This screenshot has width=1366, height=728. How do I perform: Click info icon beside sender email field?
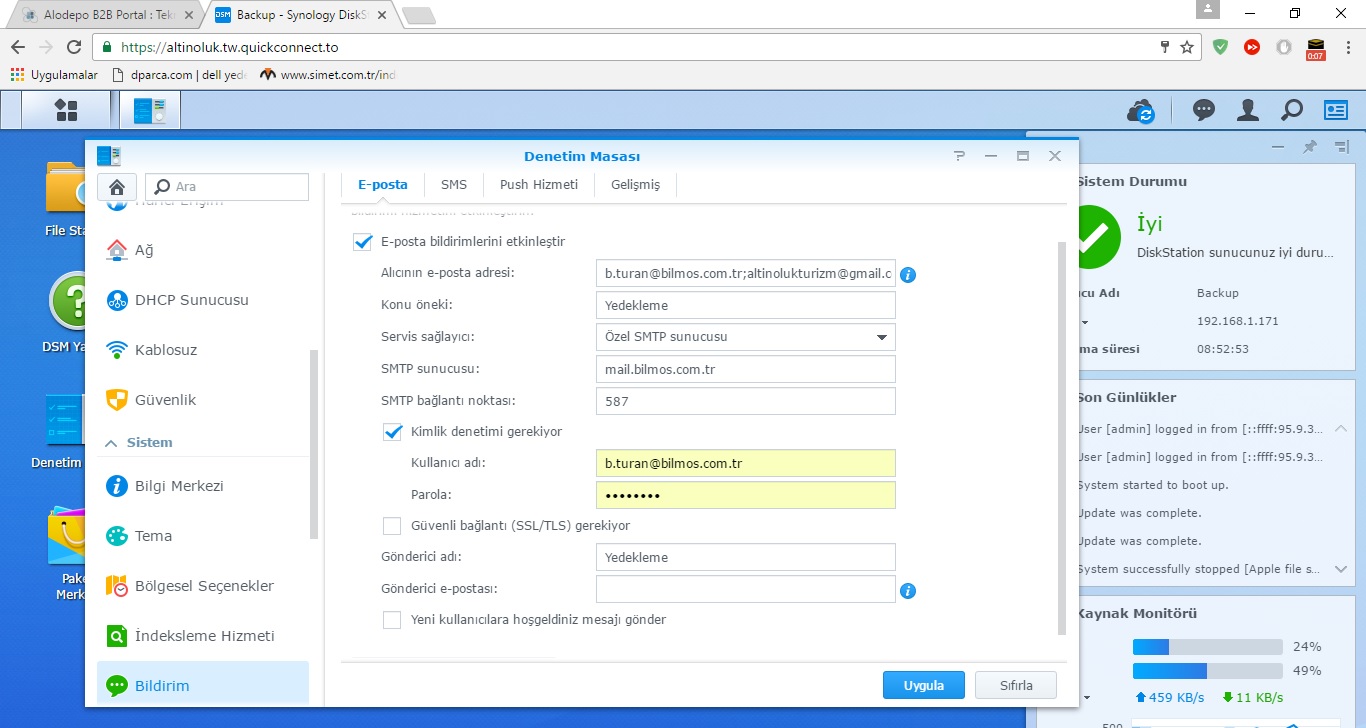coord(908,590)
